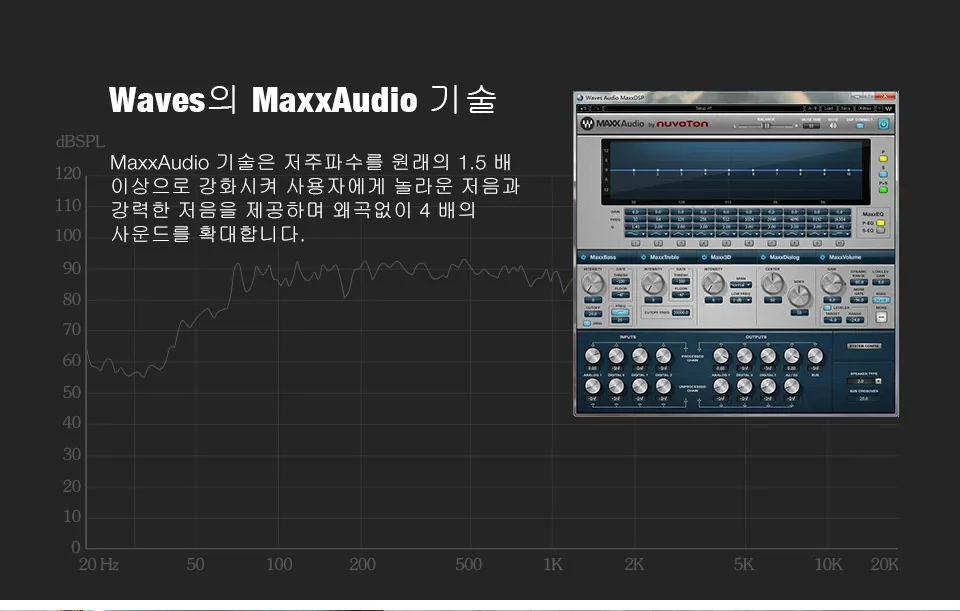Open band 5 filter shape dropdown
Image resolution: width=960 pixels, height=611 pixels.
(726, 234)
